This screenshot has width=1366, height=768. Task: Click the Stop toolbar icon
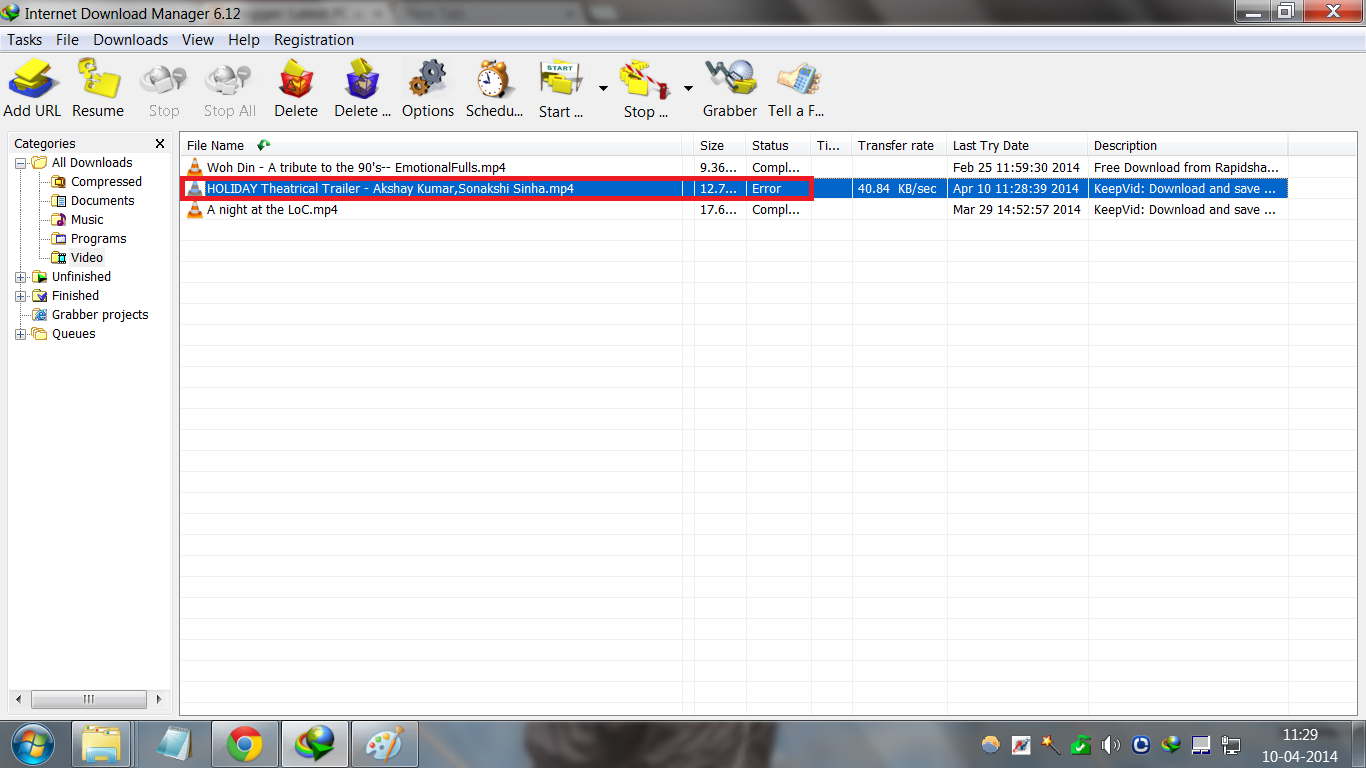(x=163, y=88)
